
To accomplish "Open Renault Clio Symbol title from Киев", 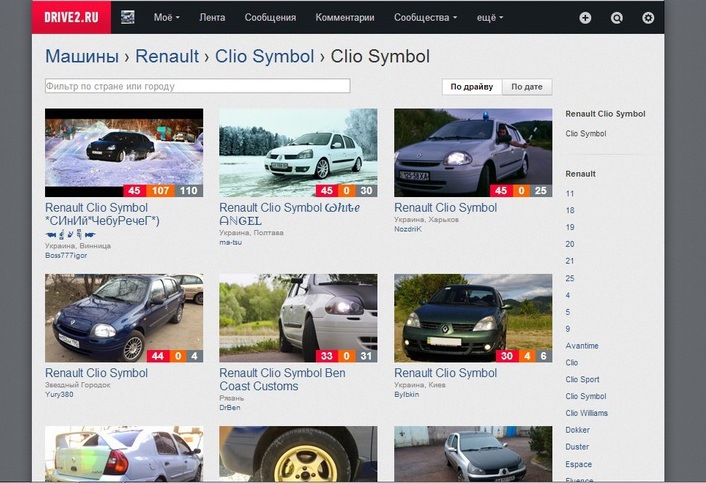I will click(x=445, y=373).
